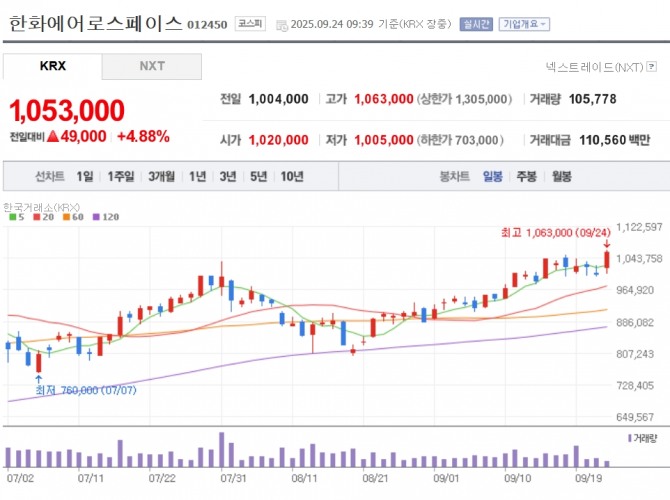Select the 10년 line chart period

pyautogui.click(x=292, y=176)
